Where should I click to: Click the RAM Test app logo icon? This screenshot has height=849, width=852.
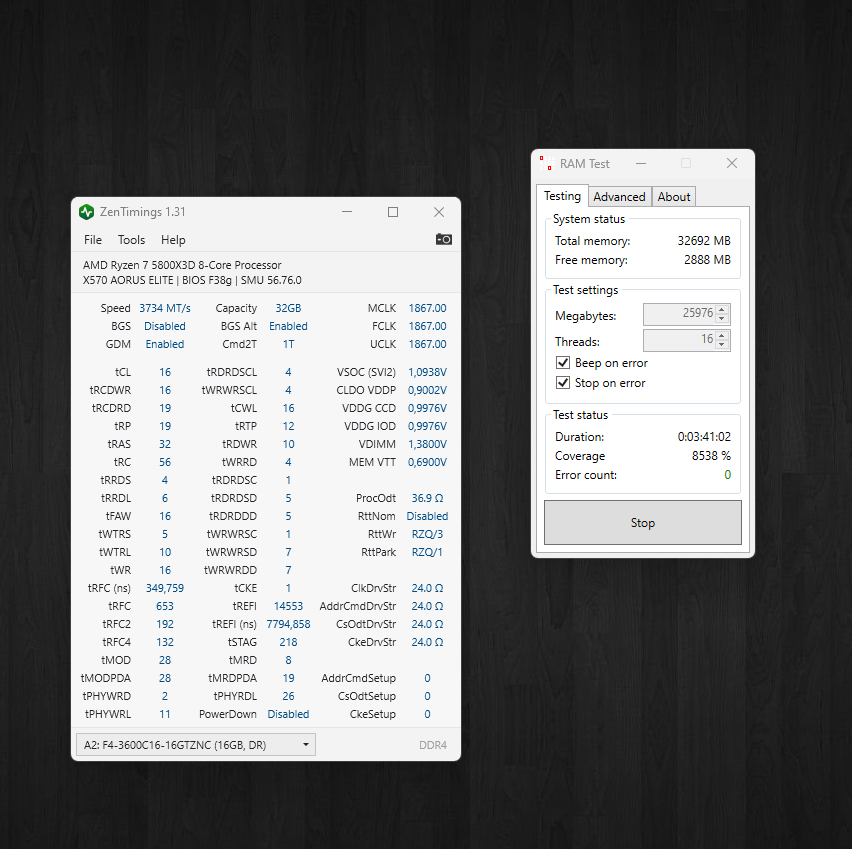(x=546, y=163)
